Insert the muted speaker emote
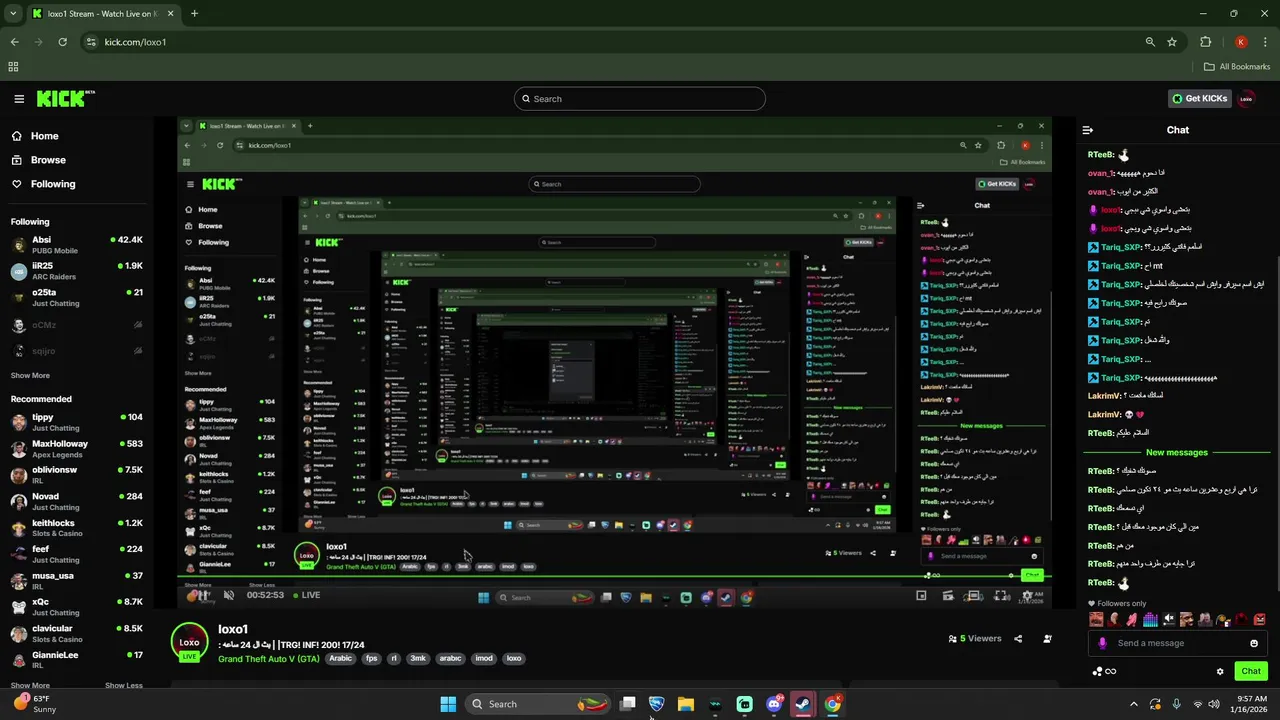 pos(1168,619)
